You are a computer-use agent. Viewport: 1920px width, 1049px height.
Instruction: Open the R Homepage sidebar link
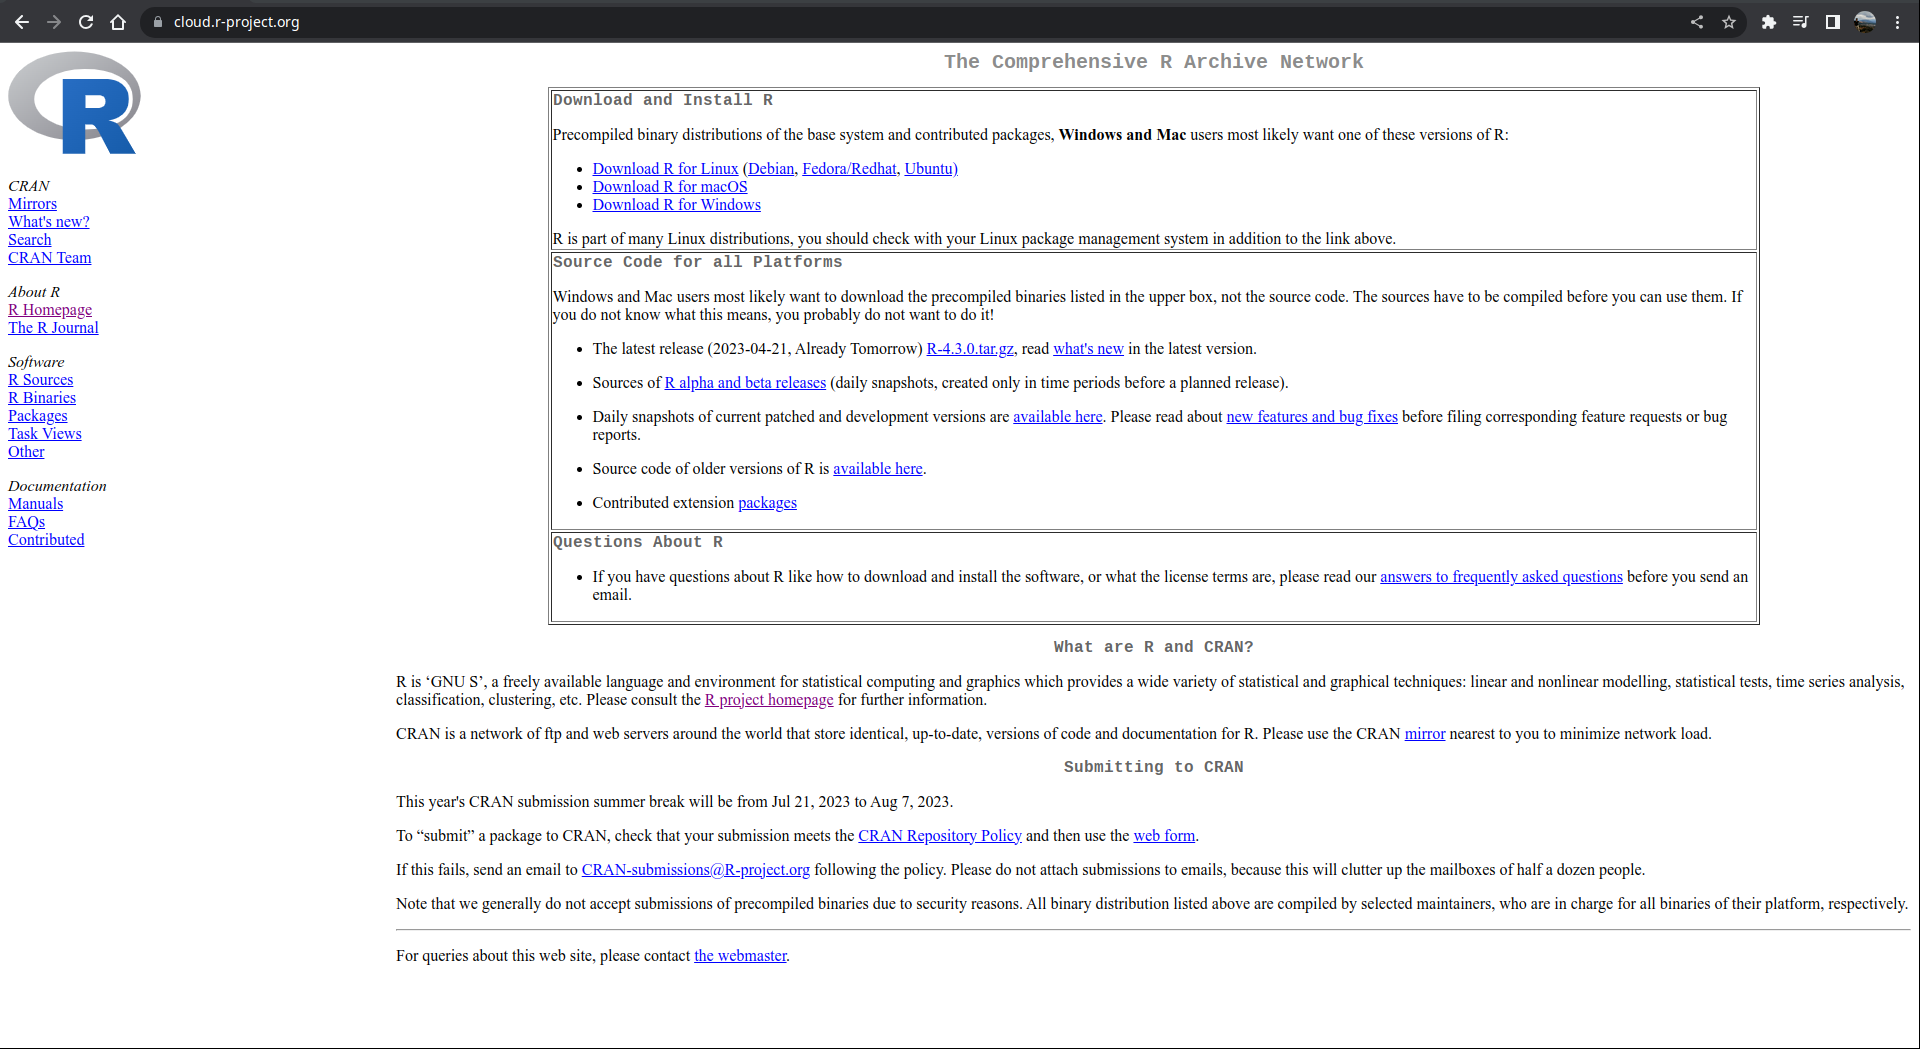pyautogui.click(x=50, y=310)
